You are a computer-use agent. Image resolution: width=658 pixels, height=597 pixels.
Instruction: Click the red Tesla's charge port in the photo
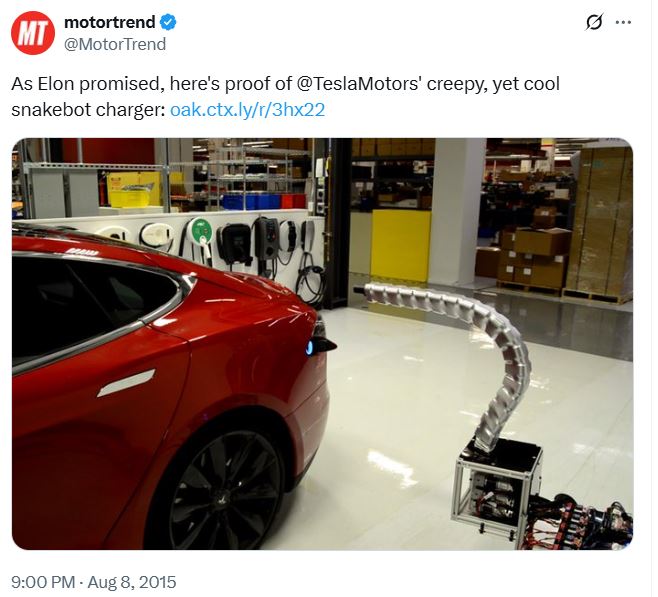click(x=322, y=345)
